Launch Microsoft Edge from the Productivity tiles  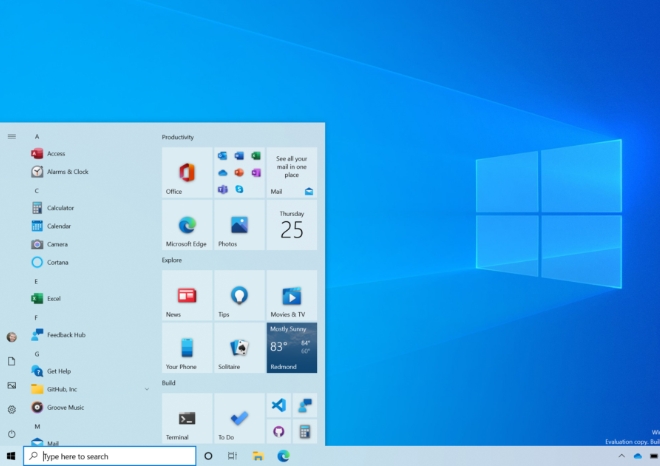click(187, 225)
